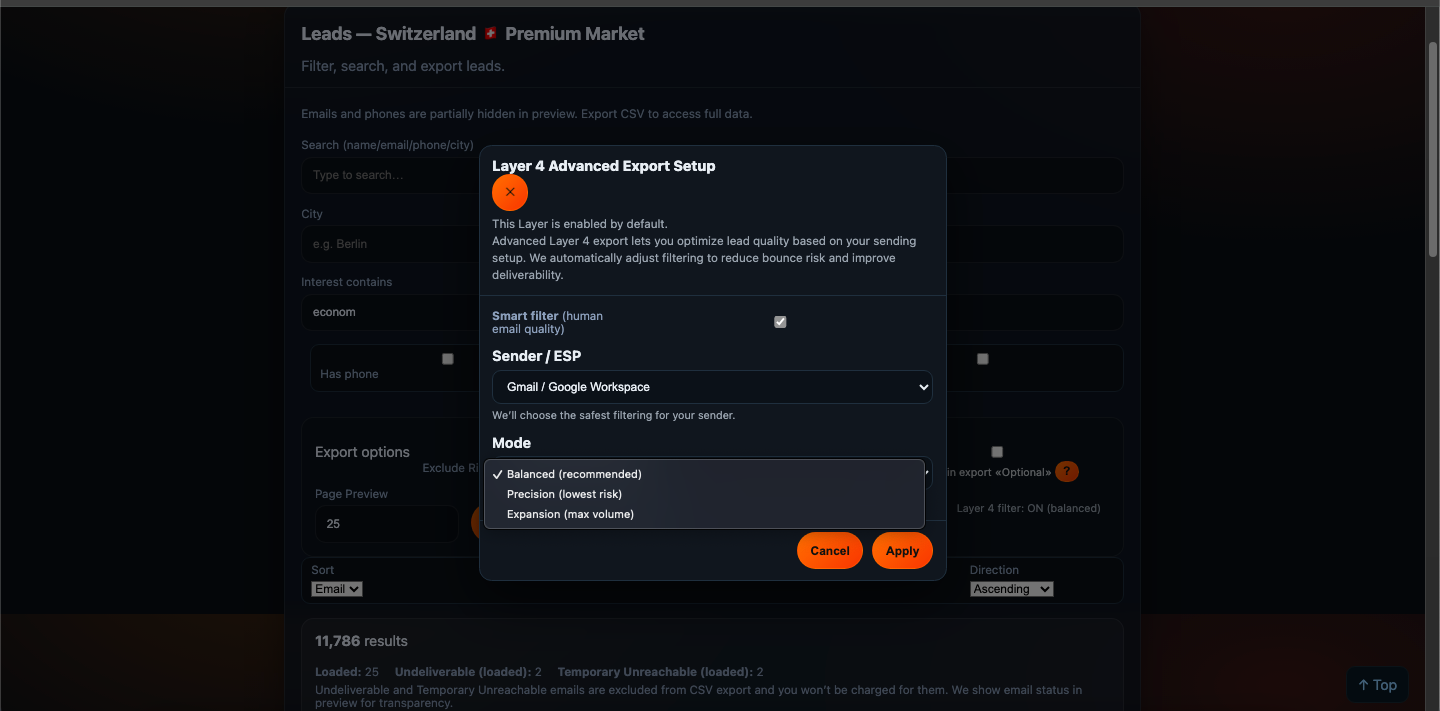Tick the «Optional» export checkbox
The height and width of the screenshot is (711, 1440).
[x=996, y=452]
